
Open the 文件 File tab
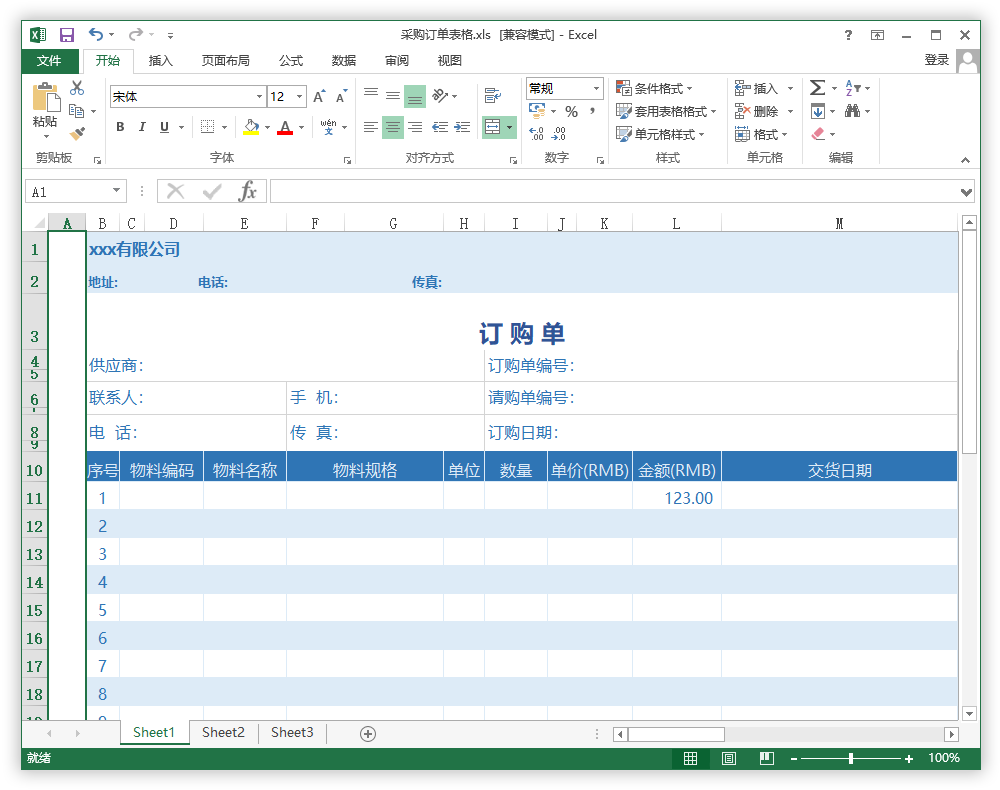[x=49, y=61]
